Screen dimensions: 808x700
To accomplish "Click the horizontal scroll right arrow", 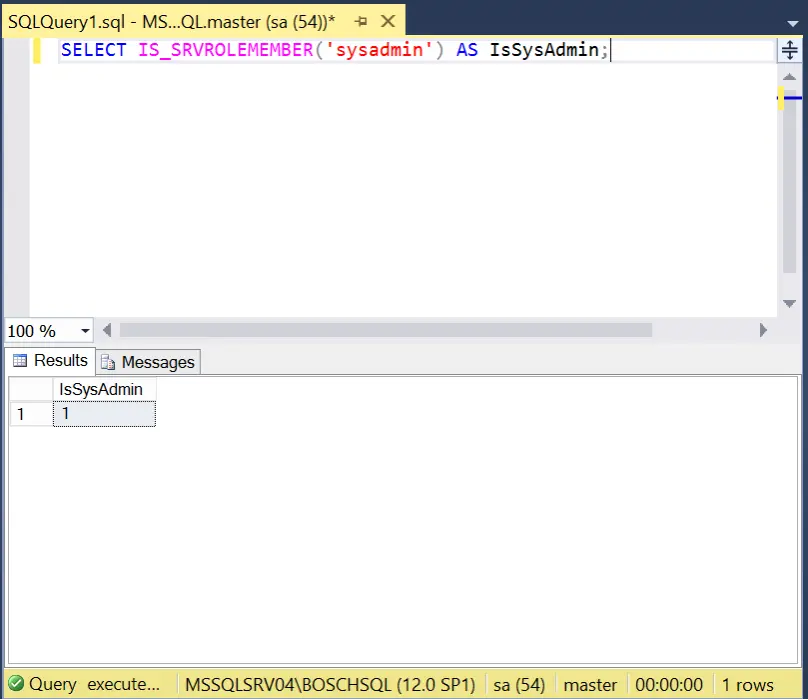I will pos(763,330).
